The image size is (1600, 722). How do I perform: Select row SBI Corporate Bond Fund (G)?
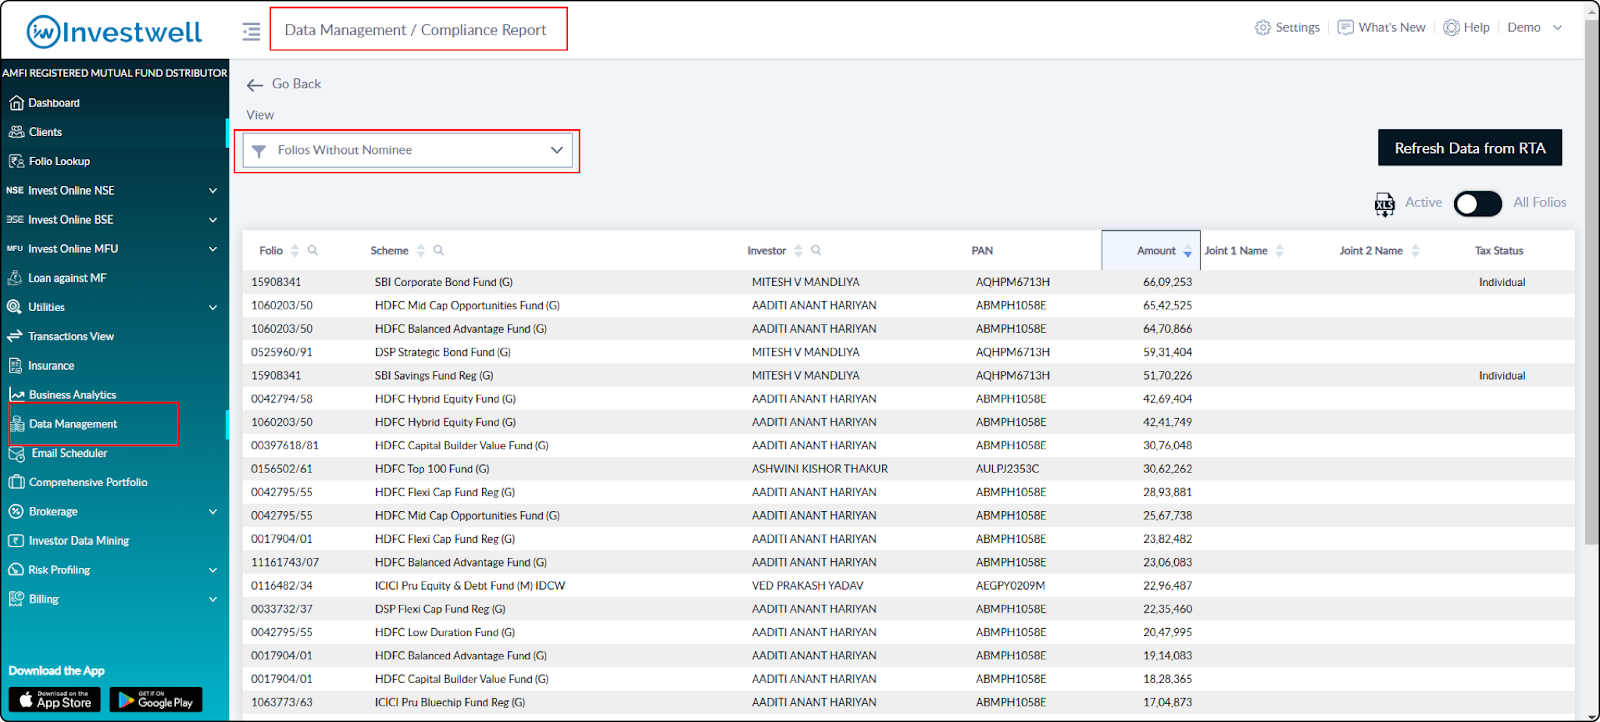[908, 282]
